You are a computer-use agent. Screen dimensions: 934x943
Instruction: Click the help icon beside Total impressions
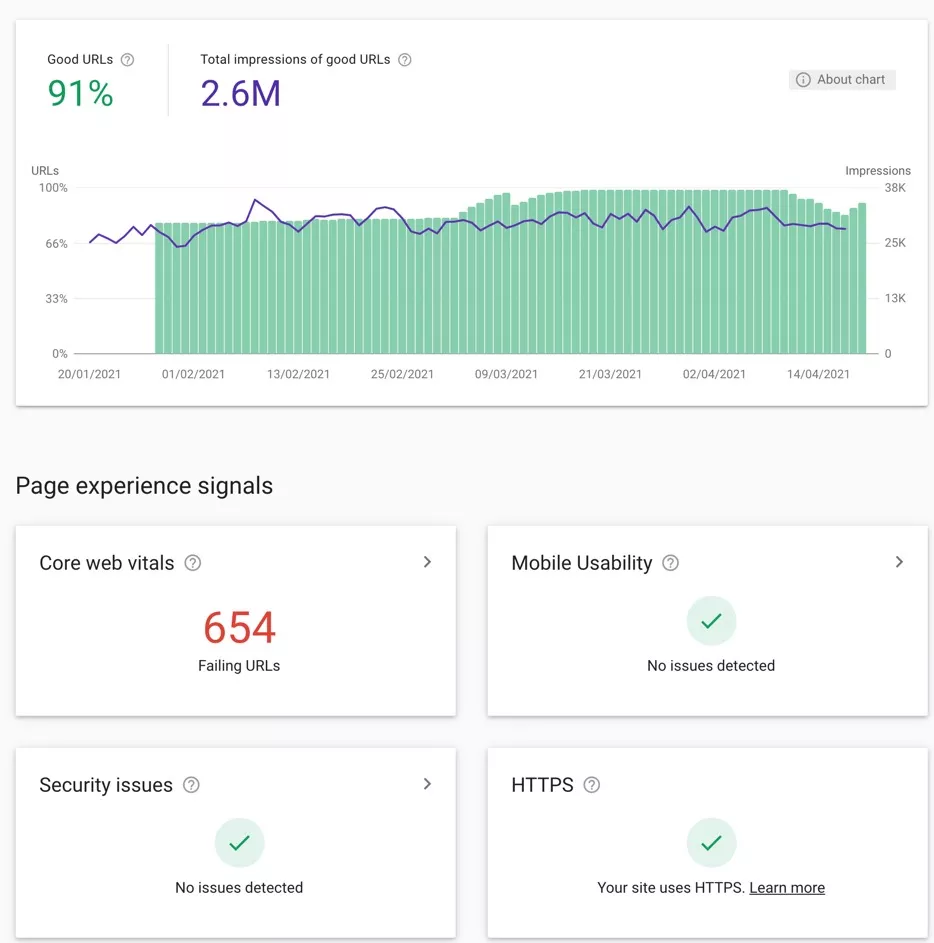point(404,59)
